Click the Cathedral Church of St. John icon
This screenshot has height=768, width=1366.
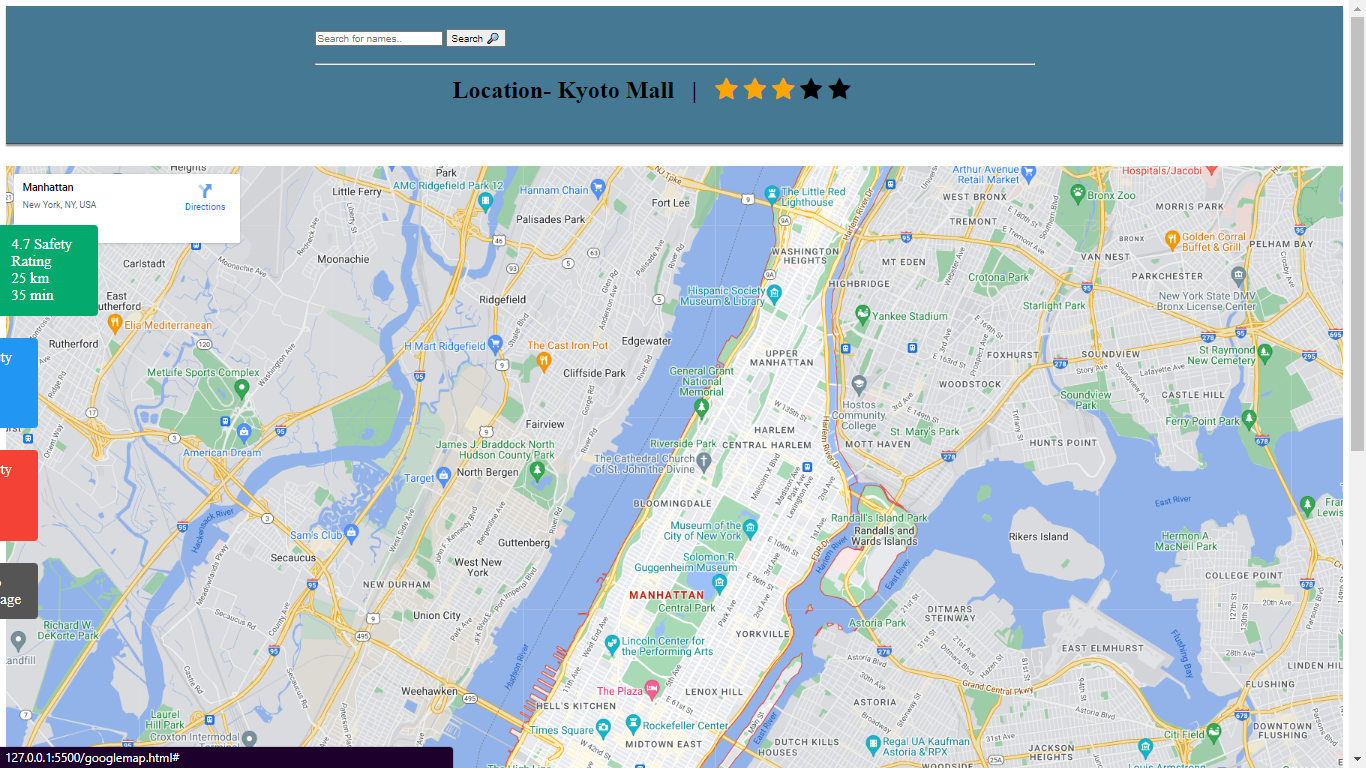coord(704,461)
